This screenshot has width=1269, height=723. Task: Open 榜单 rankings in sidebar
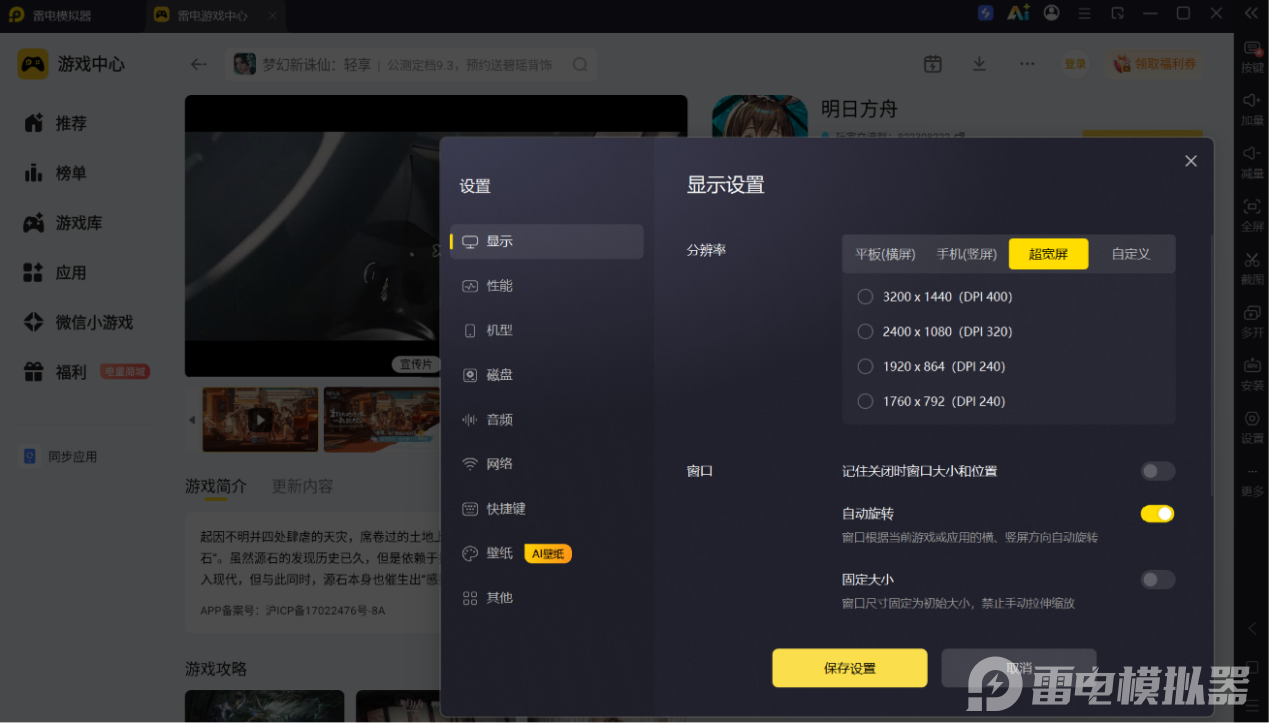tap(57, 173)
